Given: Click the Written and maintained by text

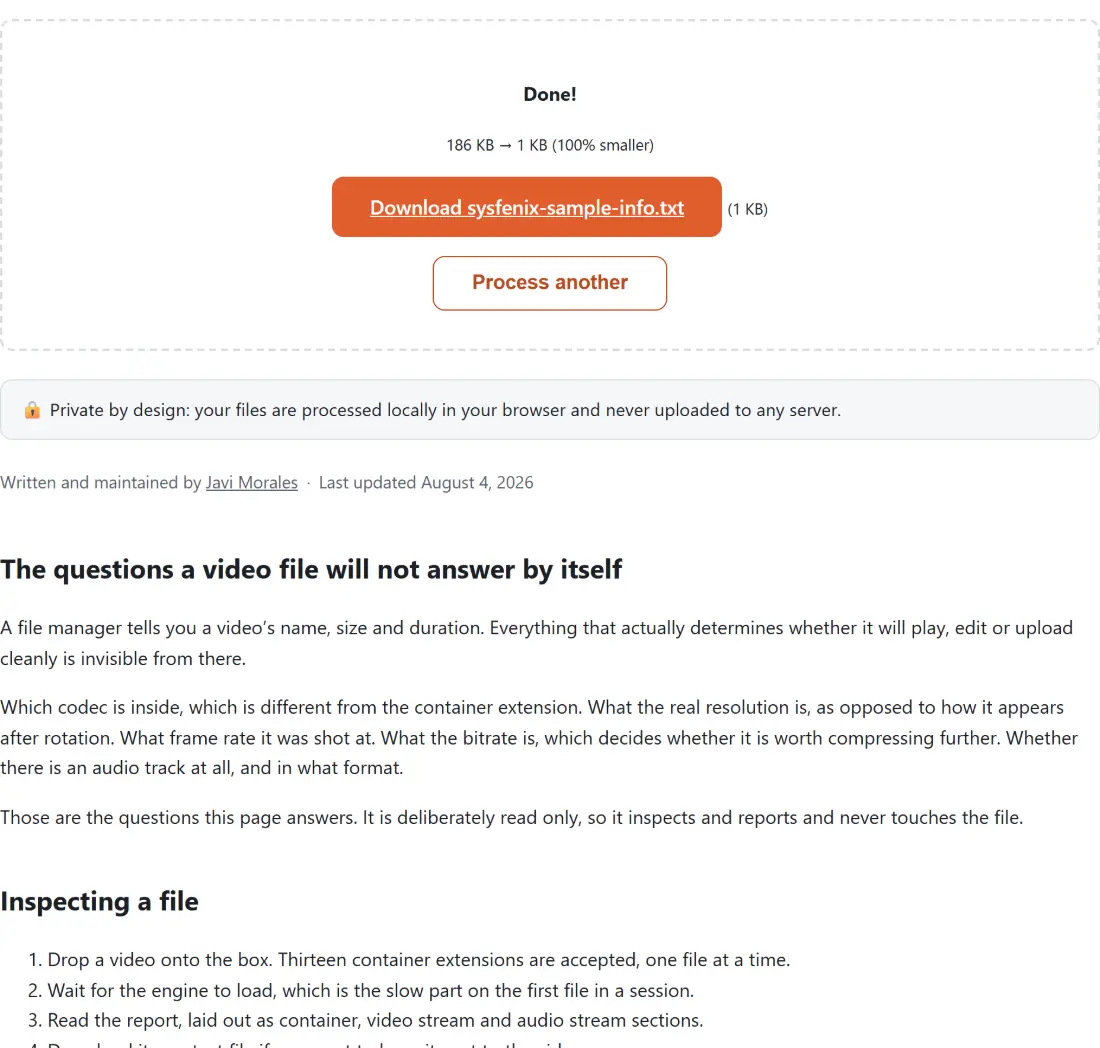Looking at the screenshot, I should click(x=101, y=483).
